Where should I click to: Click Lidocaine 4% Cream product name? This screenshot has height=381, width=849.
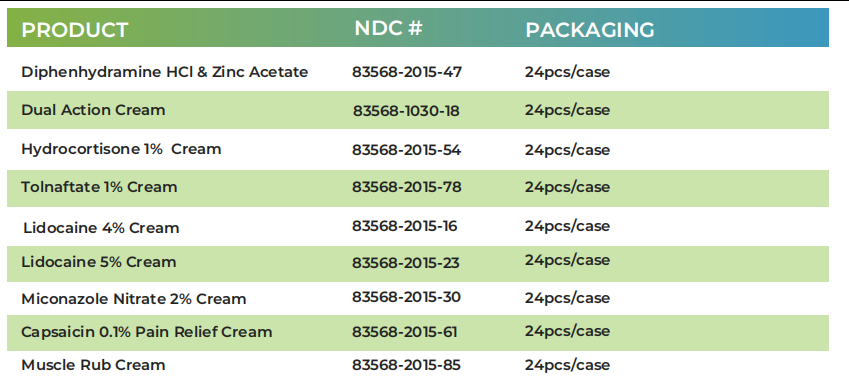click(101, 228)
